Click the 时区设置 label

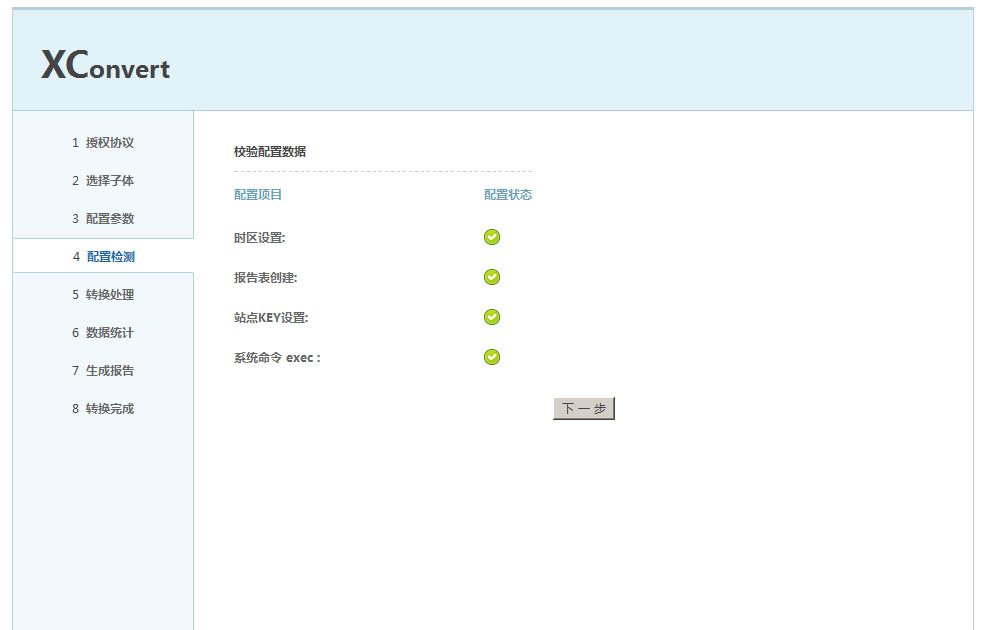click(x=259, y=238)
